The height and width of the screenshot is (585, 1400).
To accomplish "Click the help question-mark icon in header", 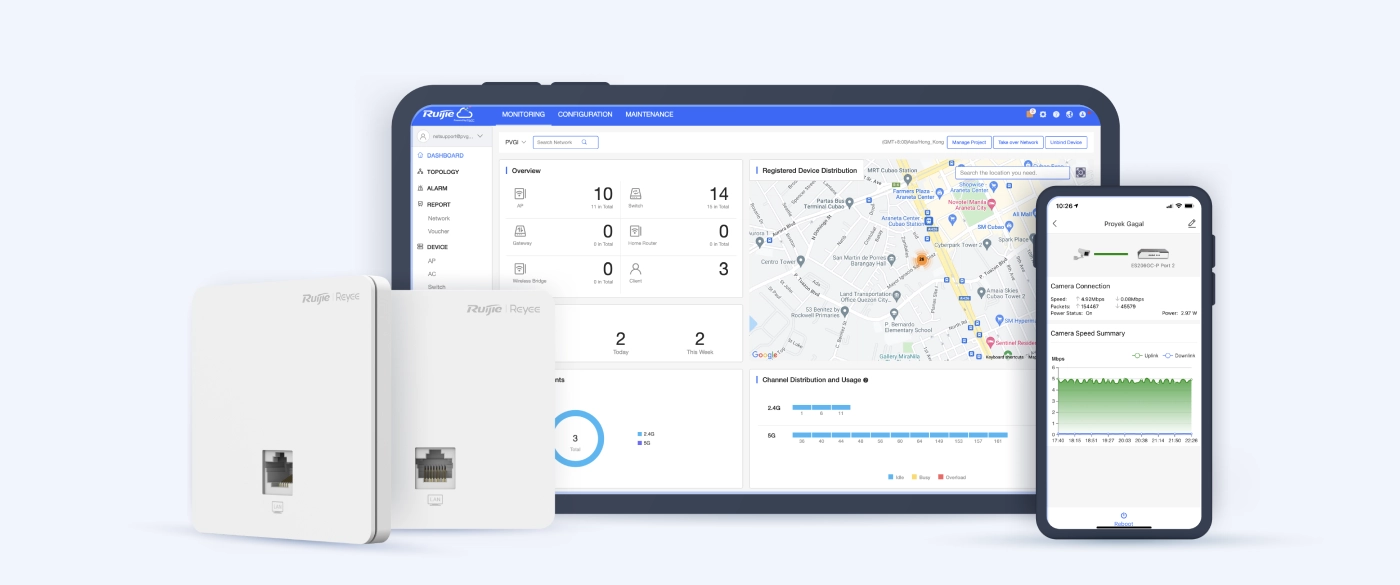I will click(x=1056, y=114).
